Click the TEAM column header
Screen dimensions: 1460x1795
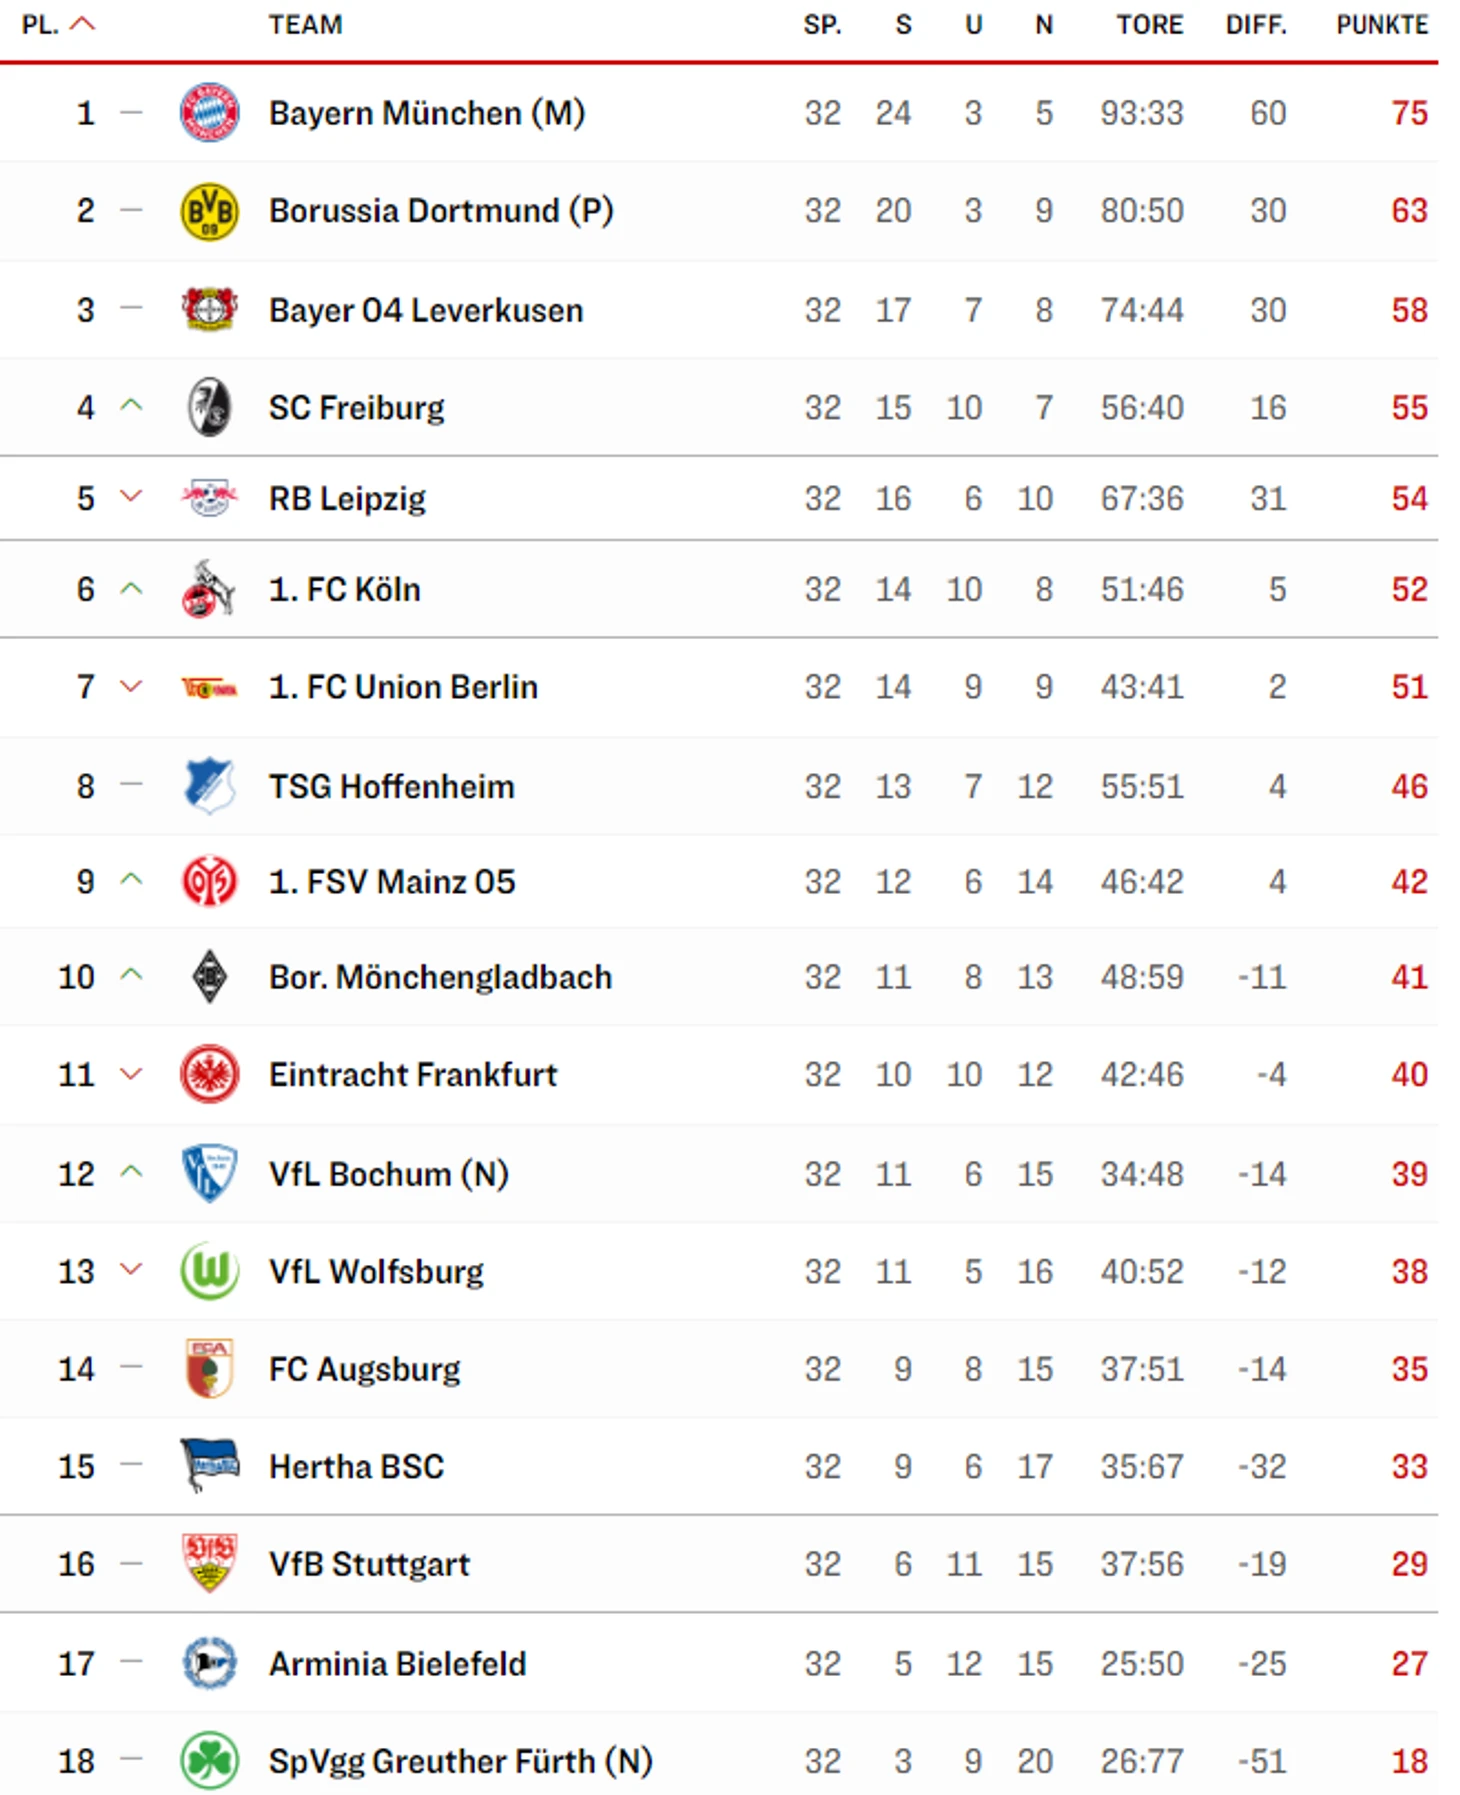point(305,25)
